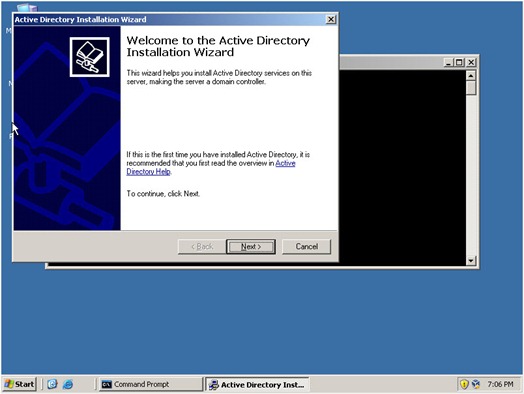Minimize the Command Prompt window

pyautogui.click(x=449, y=62)
